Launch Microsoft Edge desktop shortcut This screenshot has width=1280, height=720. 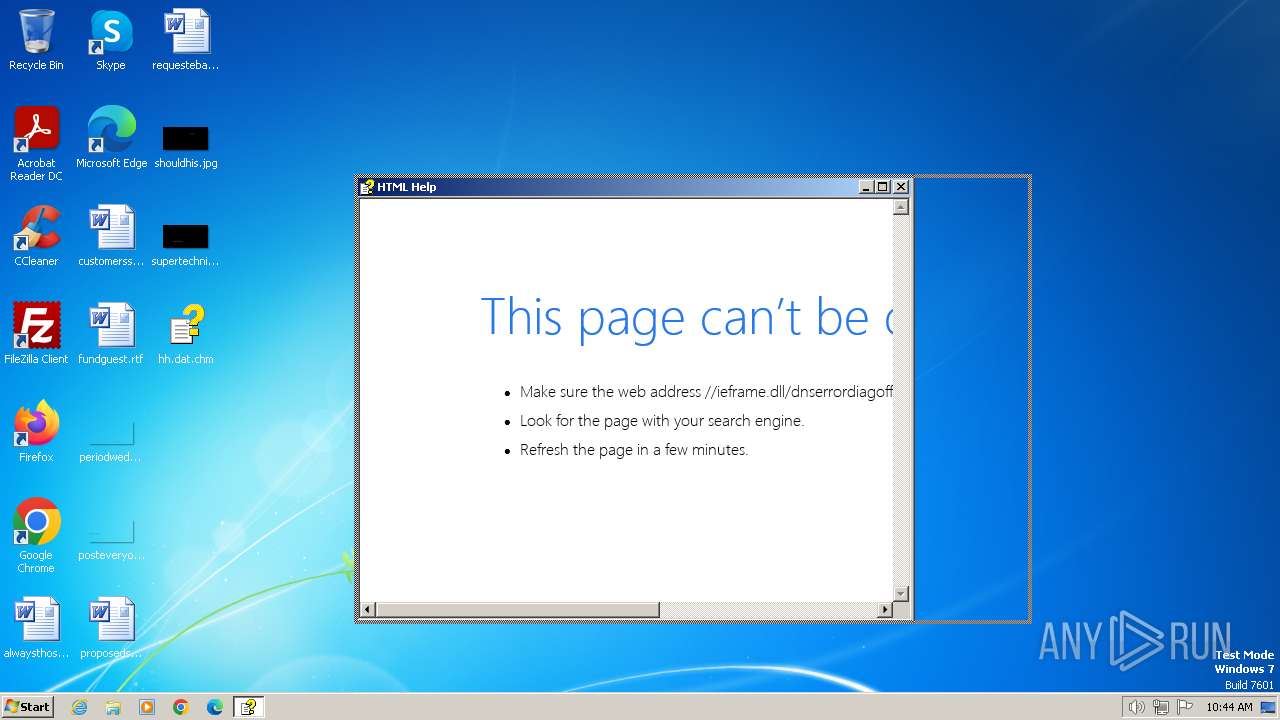coord(111,138)
